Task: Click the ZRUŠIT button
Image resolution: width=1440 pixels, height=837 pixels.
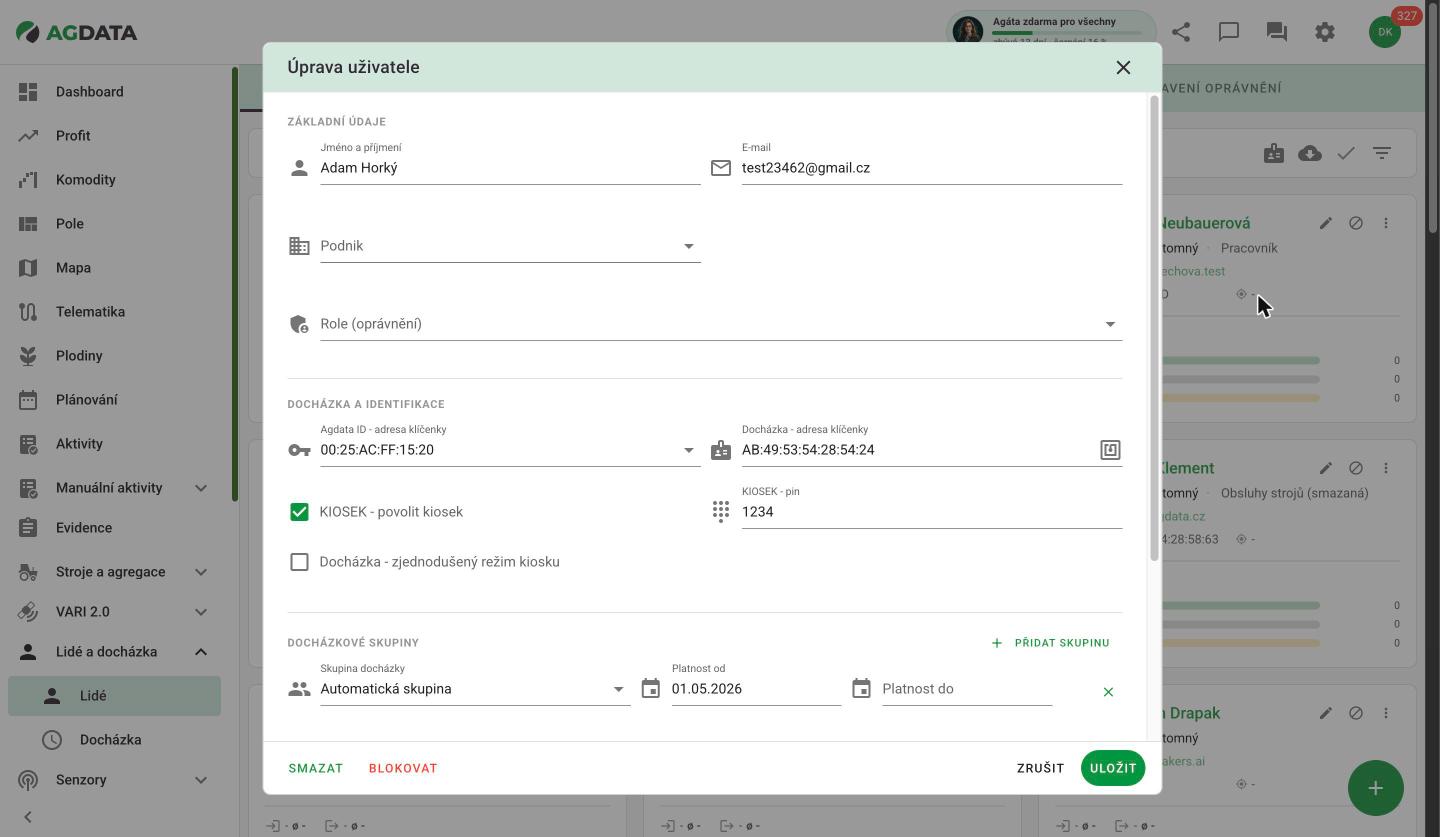Action: (1040, 768)
